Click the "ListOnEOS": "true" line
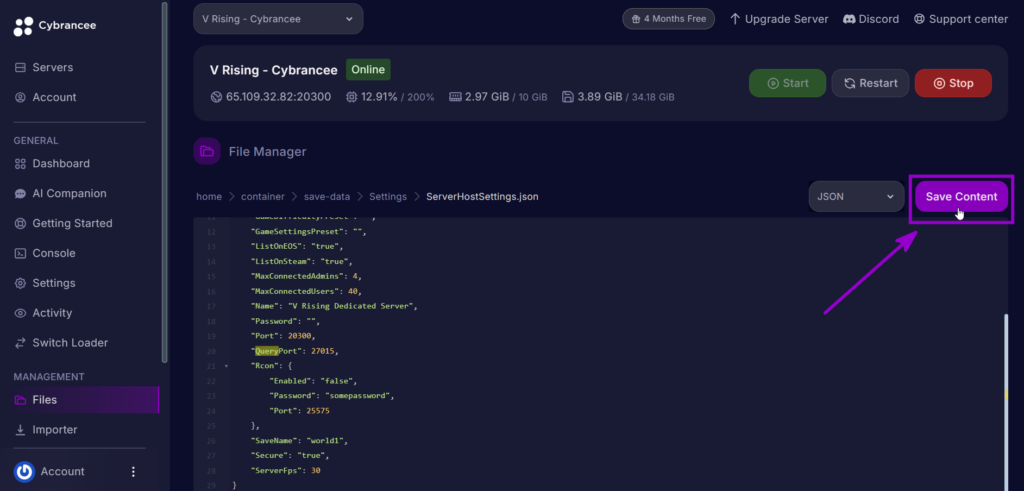Screen dimensions: 1024x491 pos(297,247)
